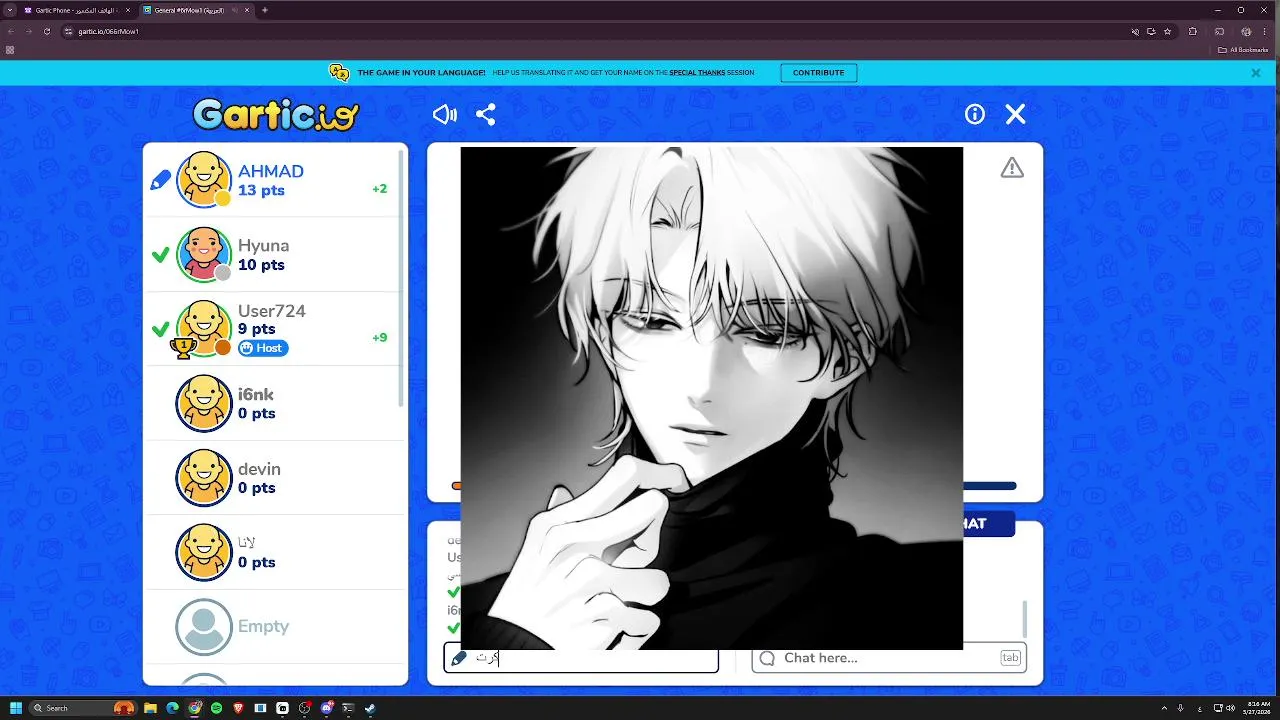Focus the 'Chat here...' input field
Image resolution: width=1280 pixels, height=720 pixels.
click(889, 658)
